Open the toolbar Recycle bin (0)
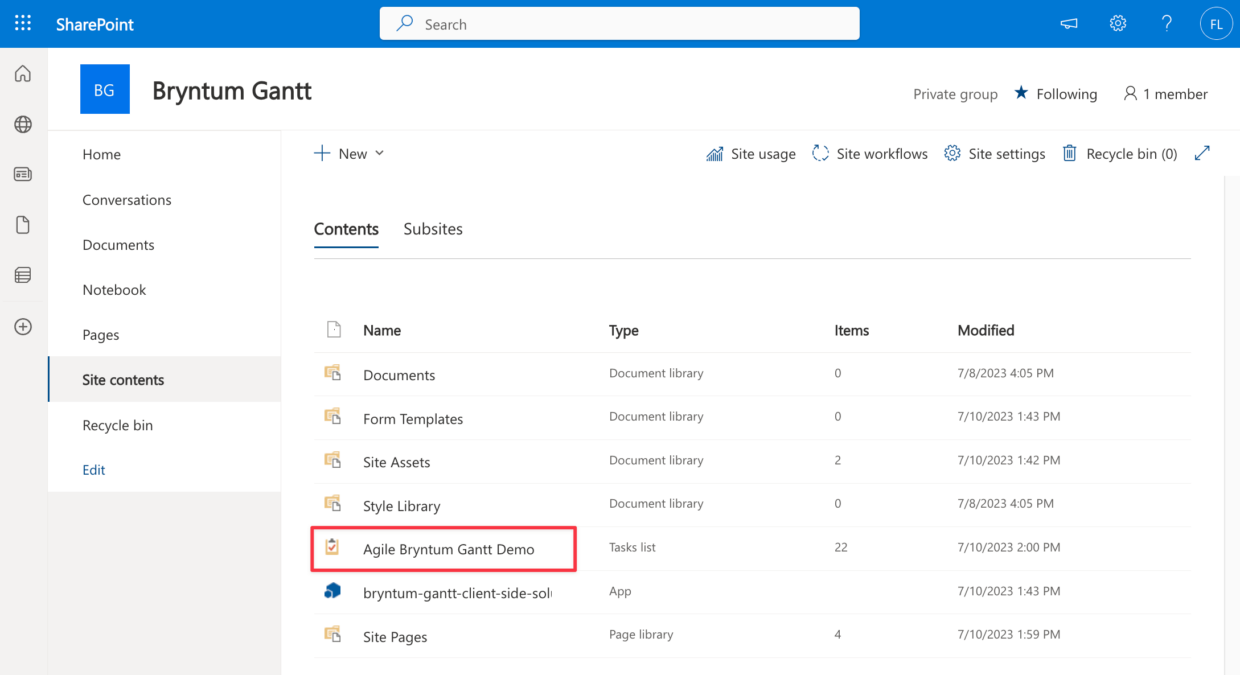Viewport: 1240px width, 675px height. pyautogui.click(x=1119, y=153)
